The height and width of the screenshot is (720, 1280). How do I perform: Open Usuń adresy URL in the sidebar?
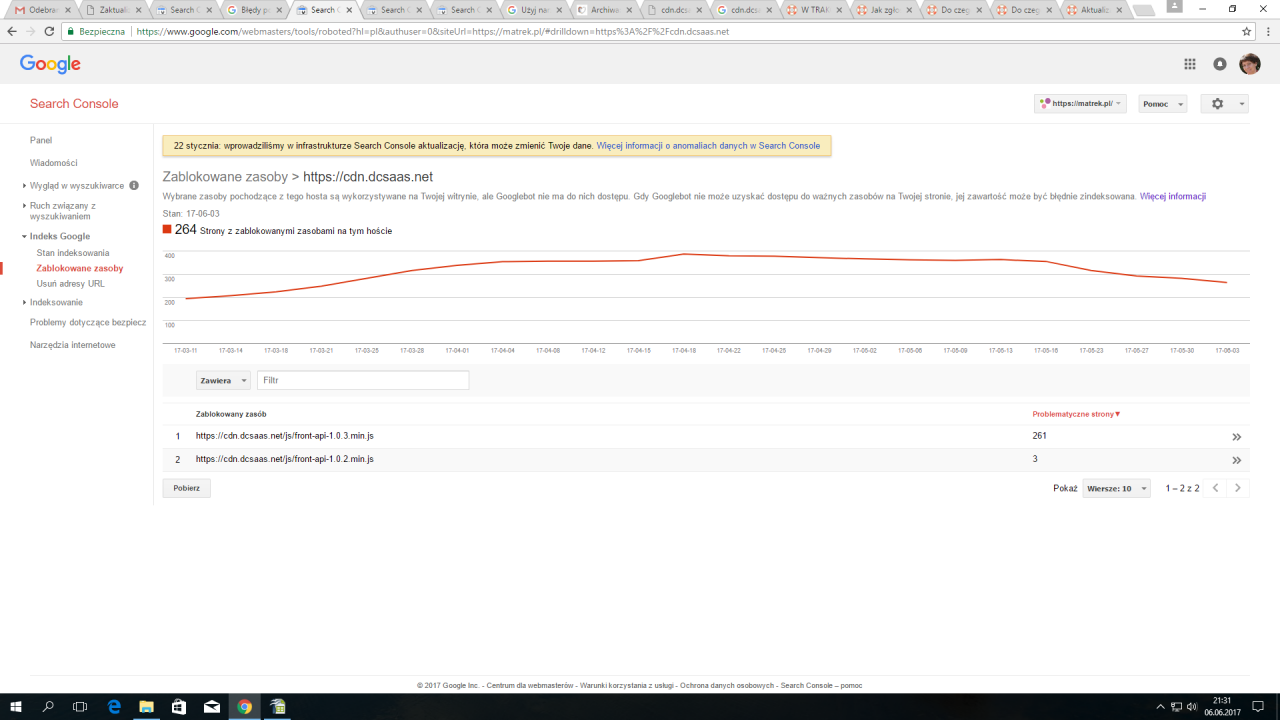[70, 284]
